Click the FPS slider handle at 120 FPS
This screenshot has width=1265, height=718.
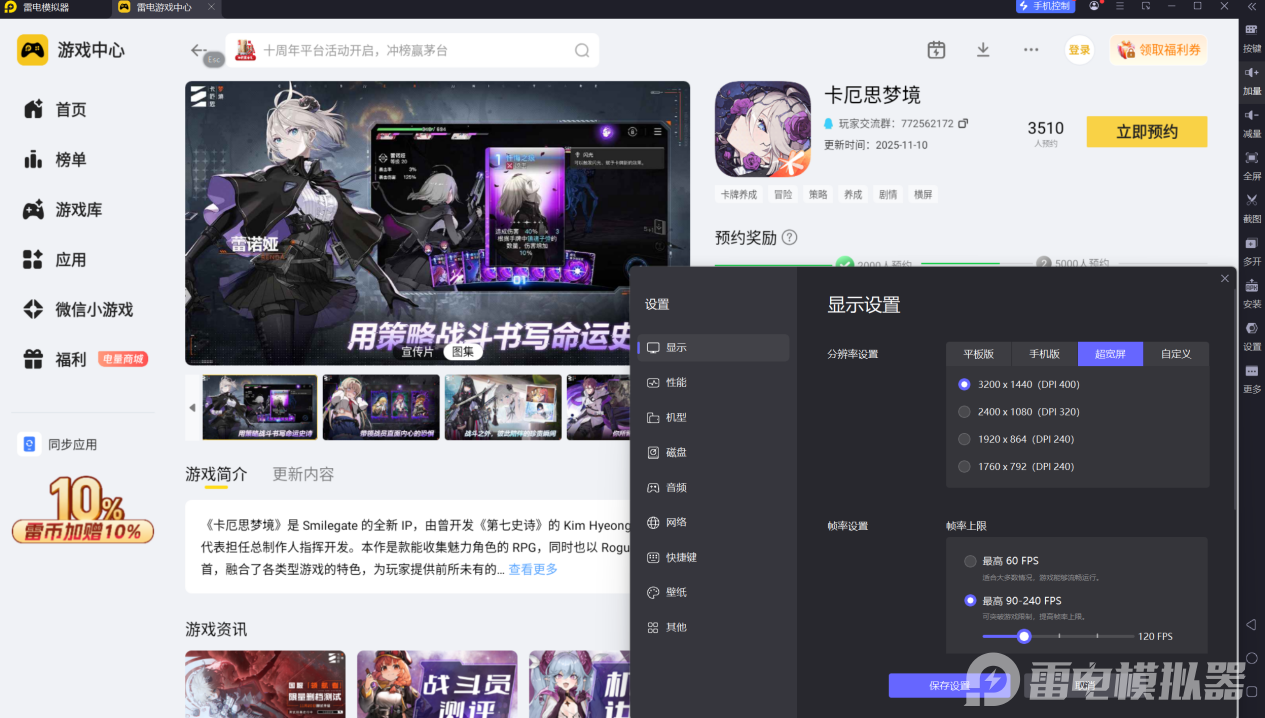(1024, 636)
